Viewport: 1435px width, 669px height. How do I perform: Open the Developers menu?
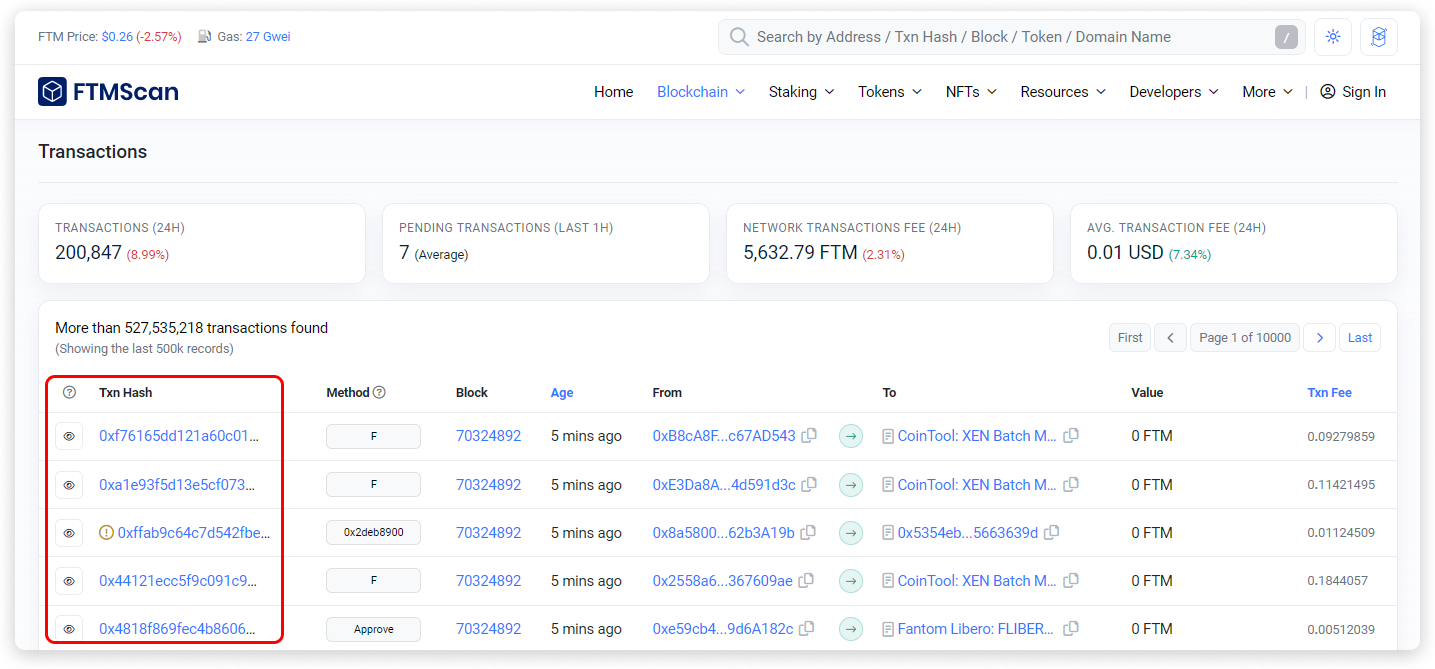point(1173,92)
